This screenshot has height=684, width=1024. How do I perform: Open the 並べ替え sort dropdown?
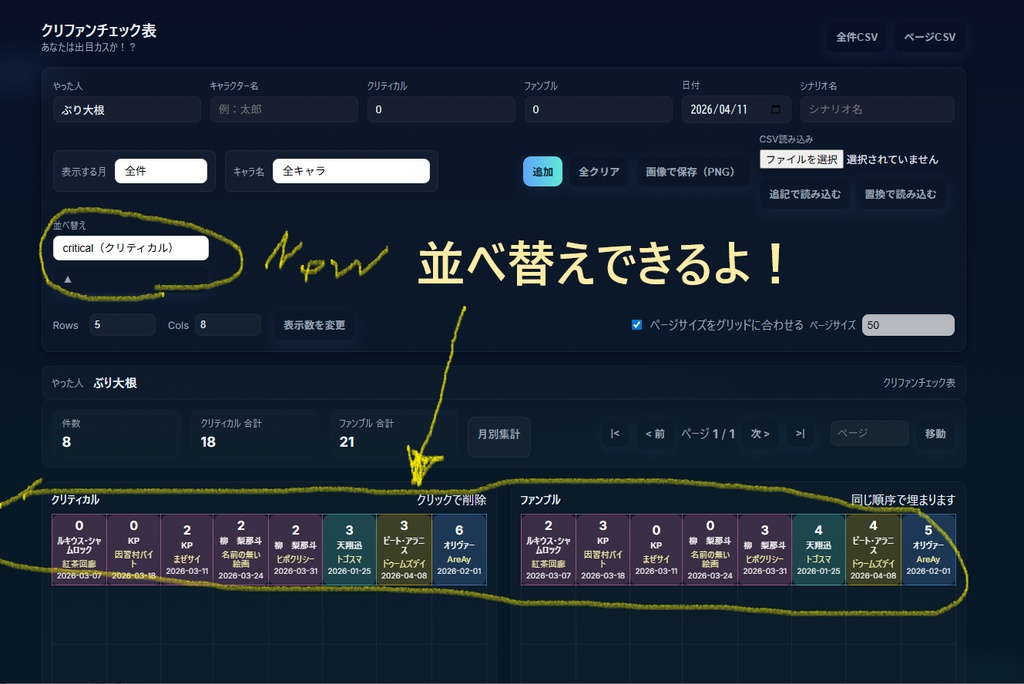[131, 248]
